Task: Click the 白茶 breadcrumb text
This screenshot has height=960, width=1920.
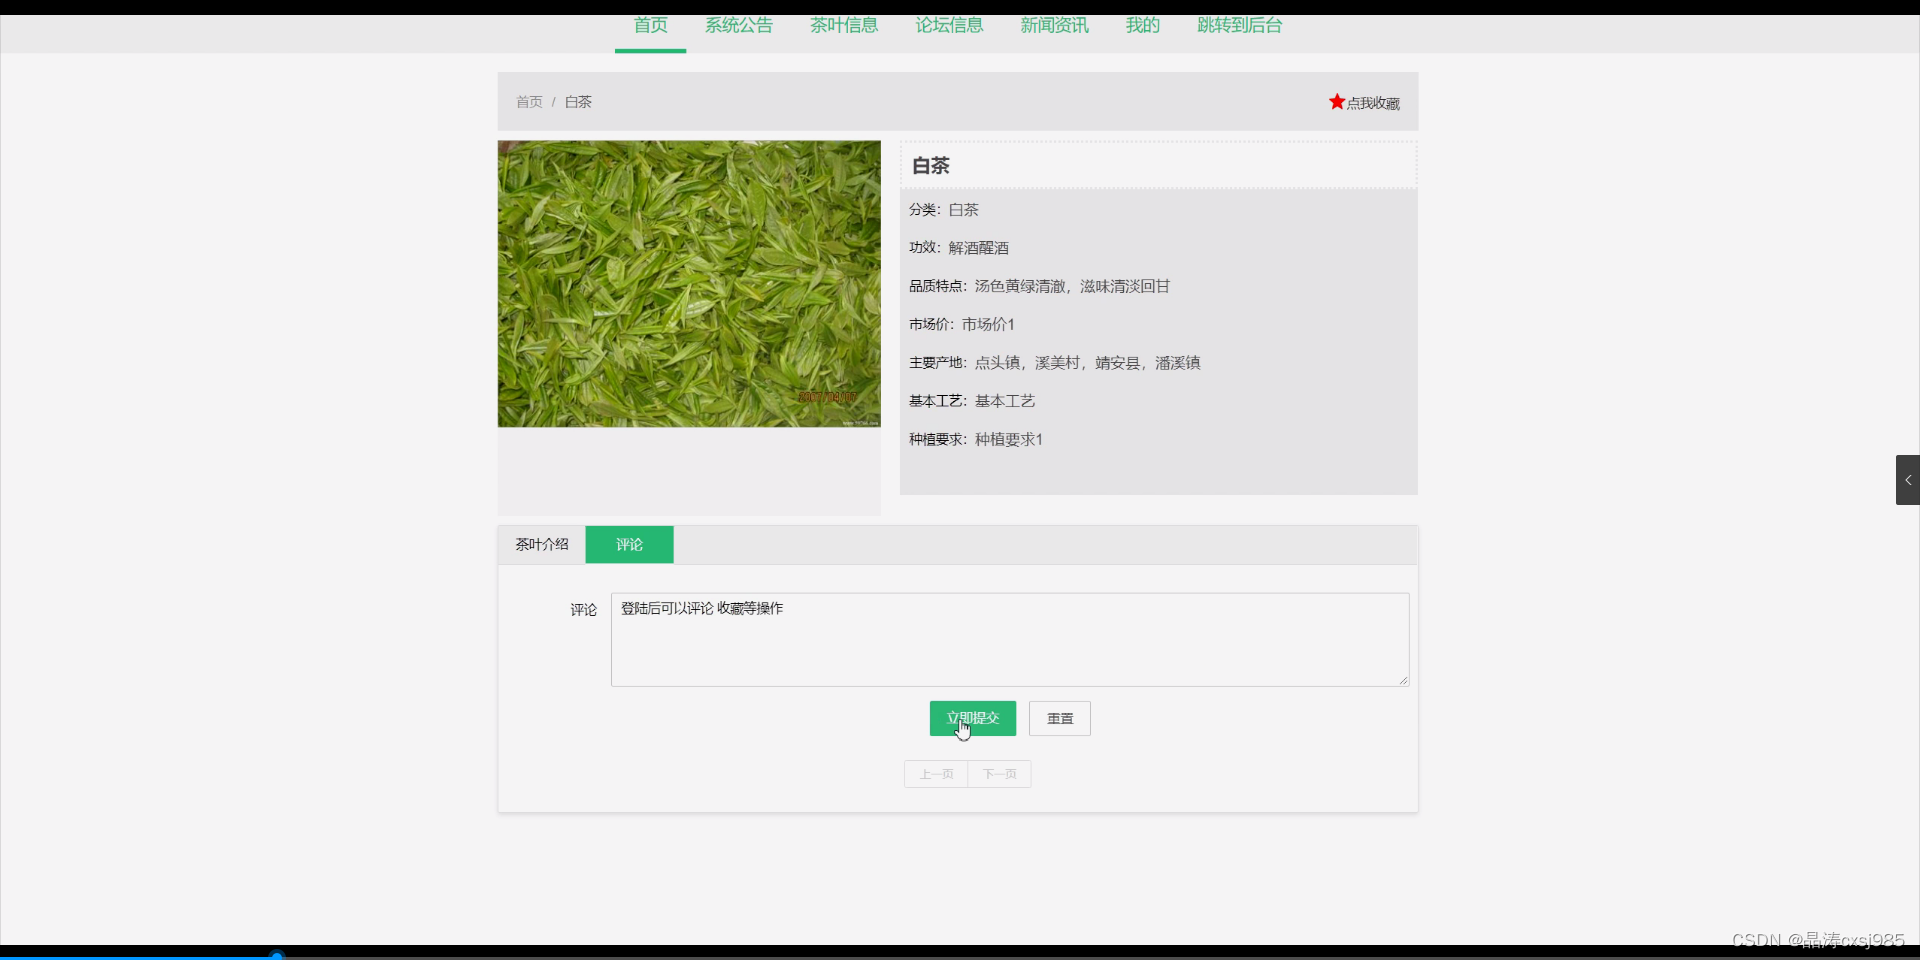Action: click(578, 102)
